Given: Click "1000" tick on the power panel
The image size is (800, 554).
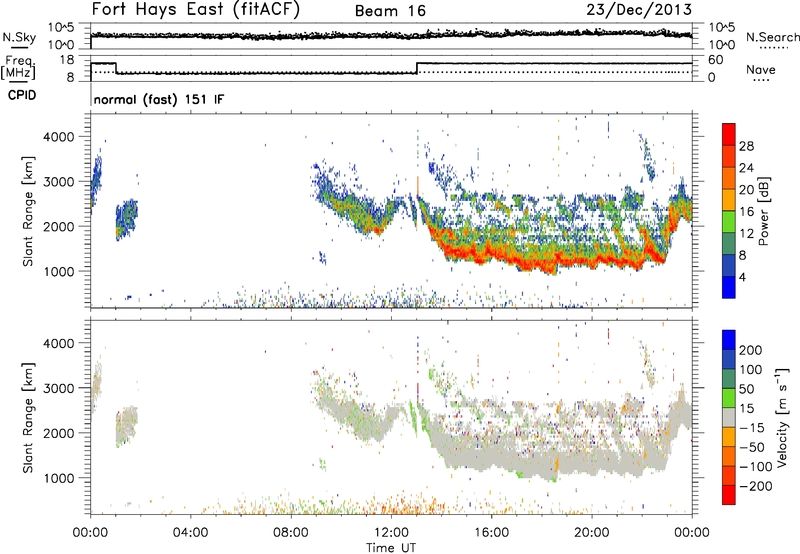Looking at the screenshot, I should 59,271.
